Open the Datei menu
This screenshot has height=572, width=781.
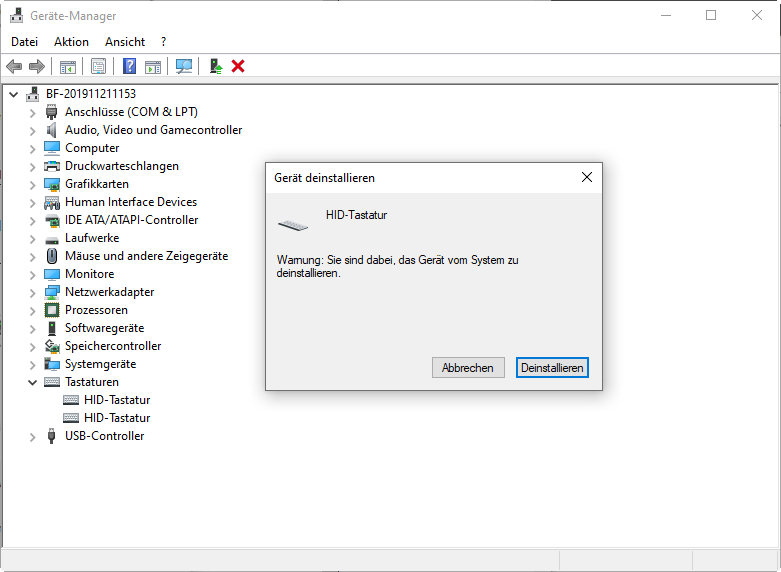pos(24,42)
